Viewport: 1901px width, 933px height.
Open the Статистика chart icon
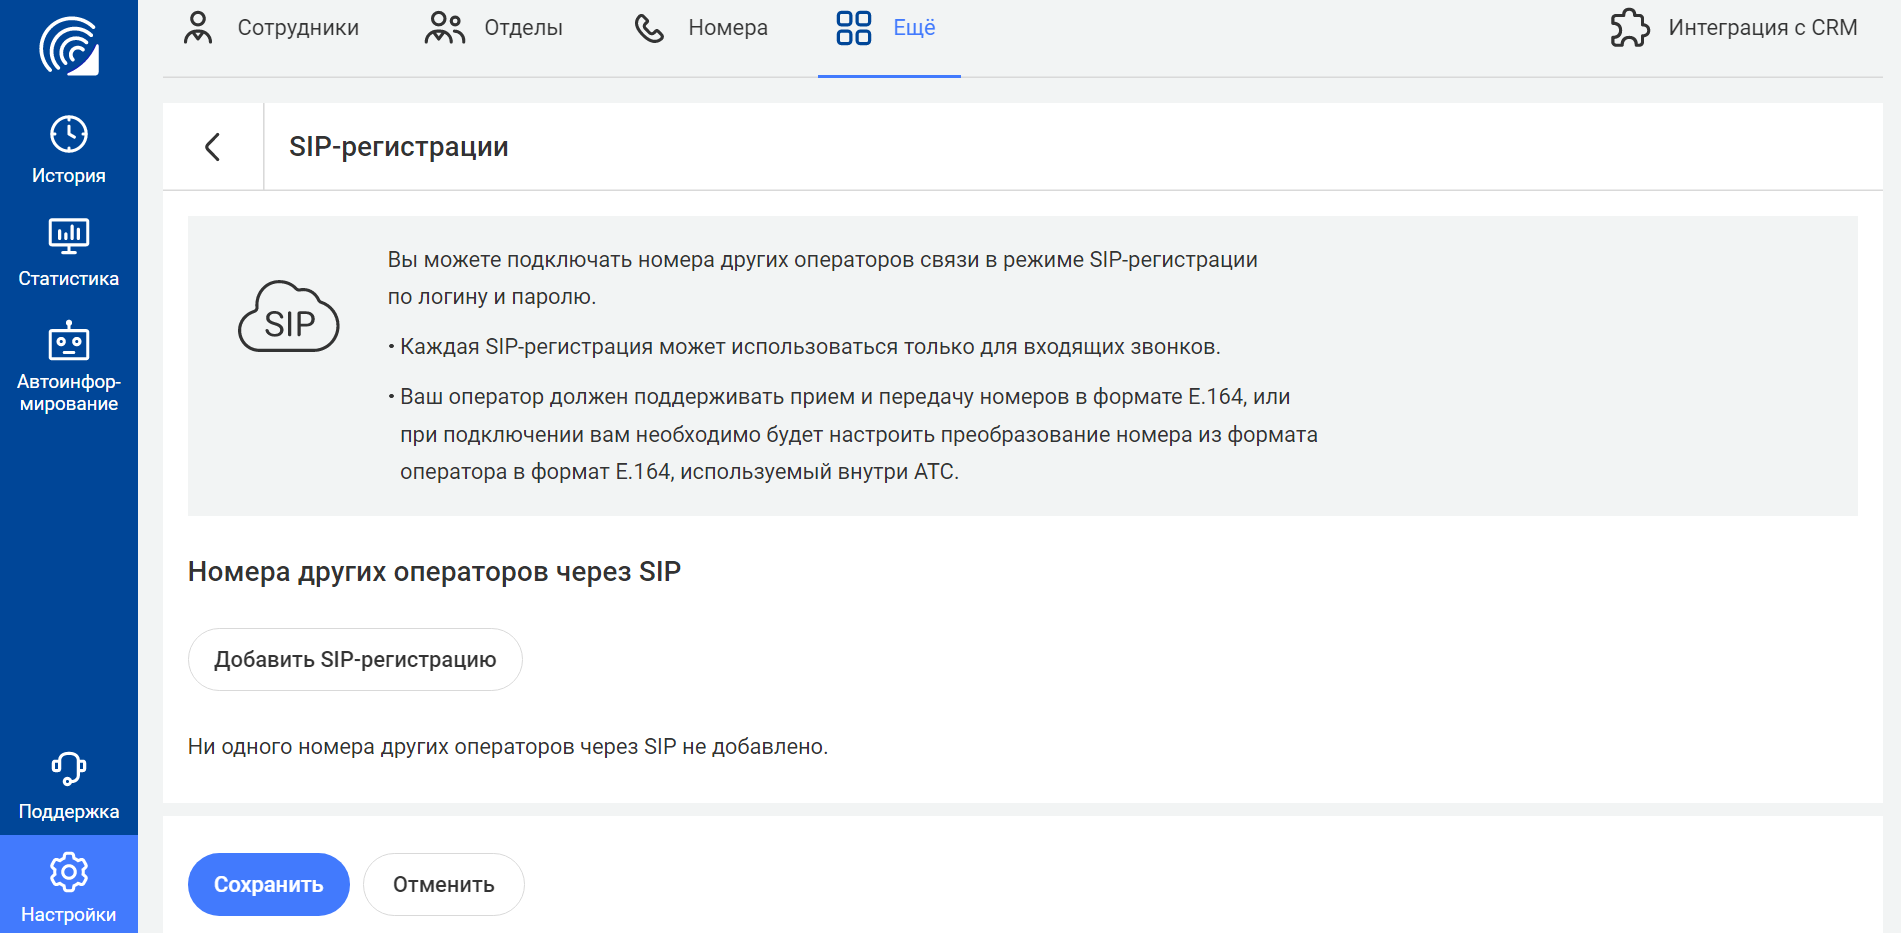68,236
